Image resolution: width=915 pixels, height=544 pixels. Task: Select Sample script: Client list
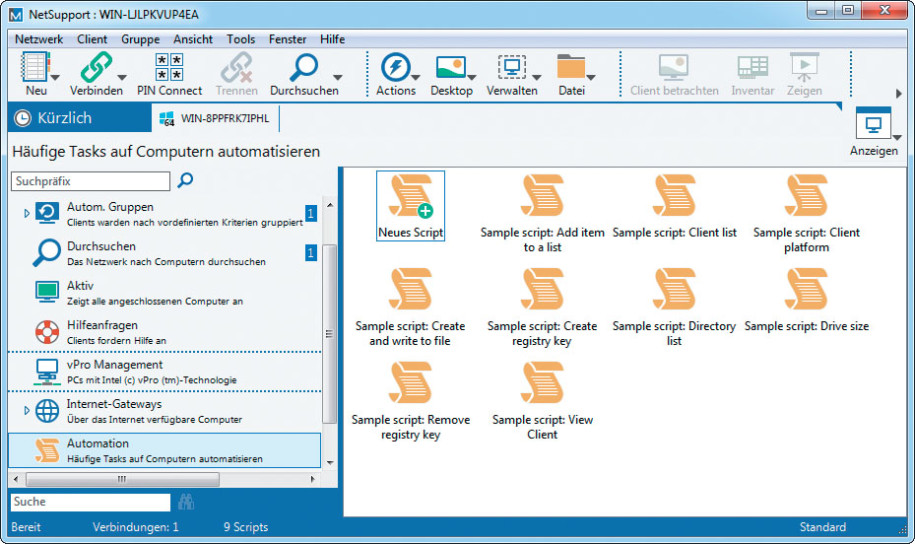coord(674,207)
